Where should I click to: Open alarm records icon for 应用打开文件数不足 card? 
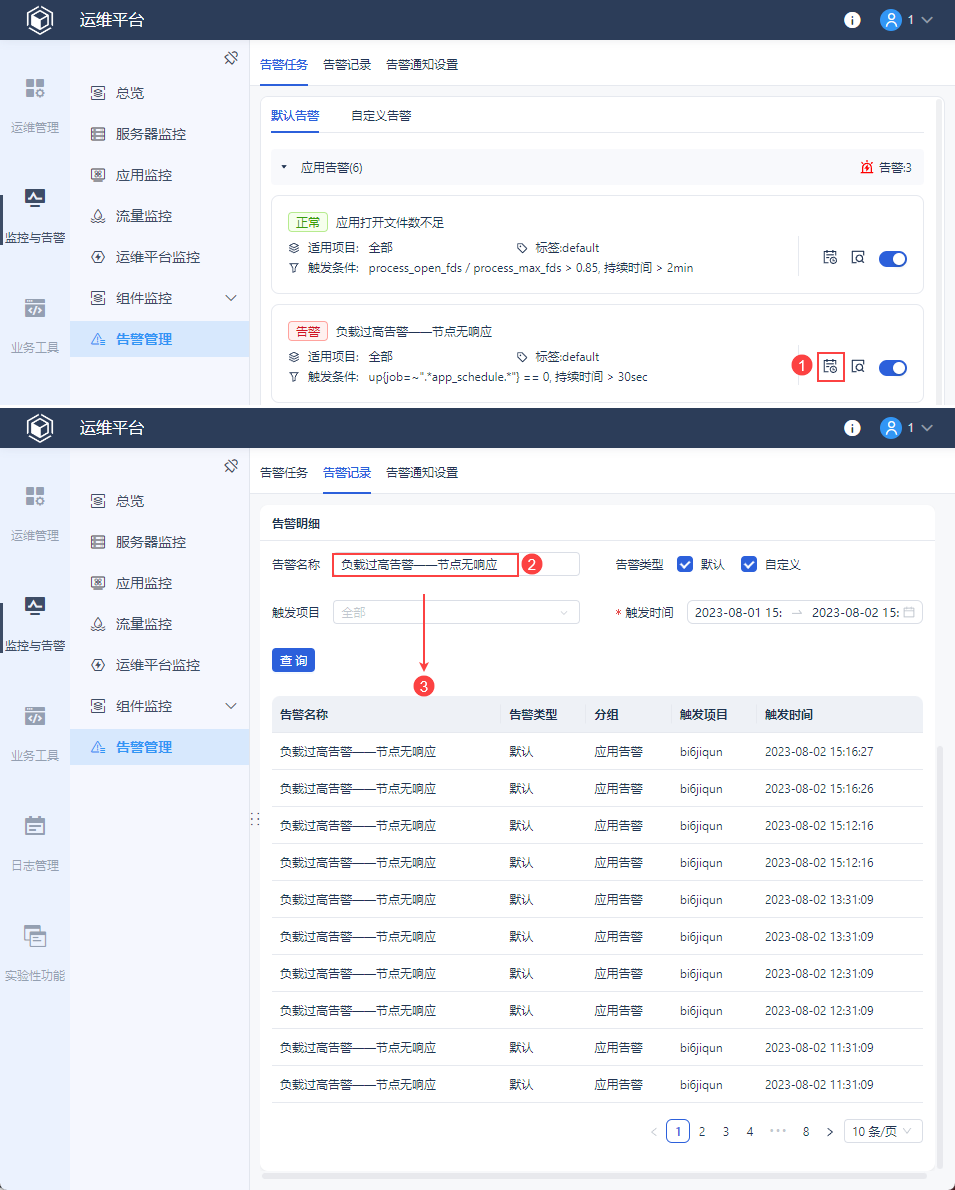click(x=831, y=258)
